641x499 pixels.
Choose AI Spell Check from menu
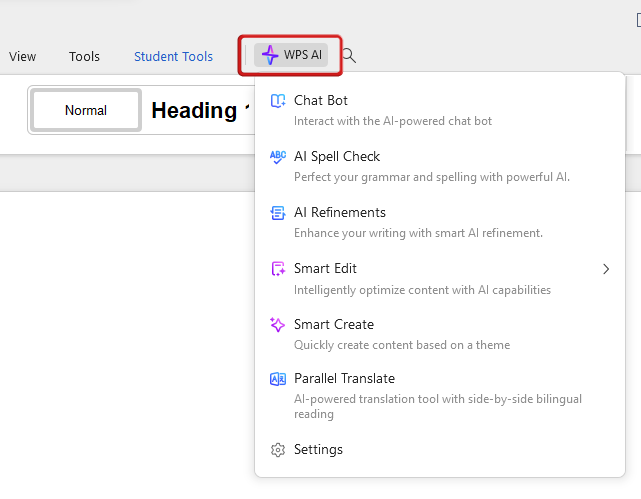[x=439, y=166]
